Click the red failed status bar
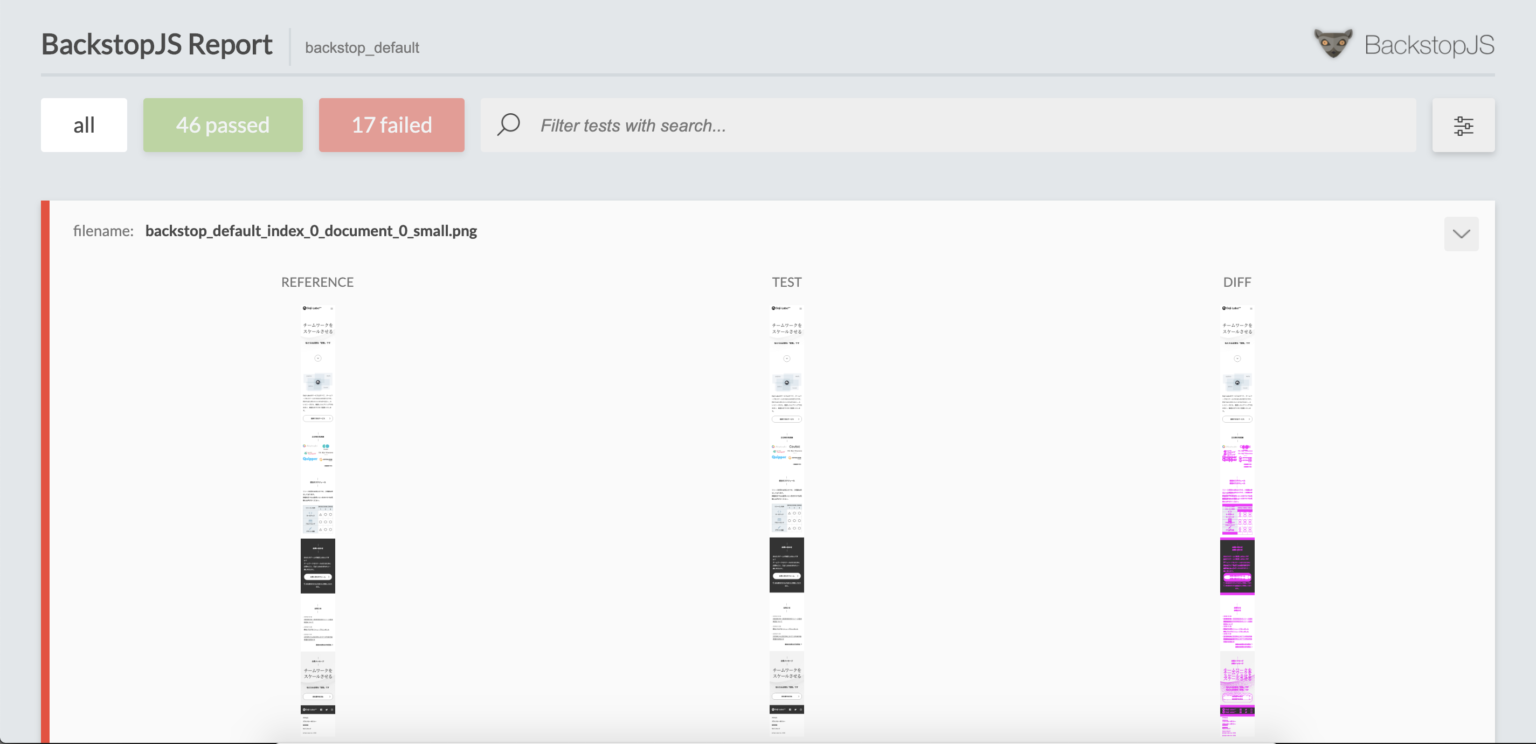This screenshot has width=1536, height=744. pyautogui.click(x=45, y=470)
